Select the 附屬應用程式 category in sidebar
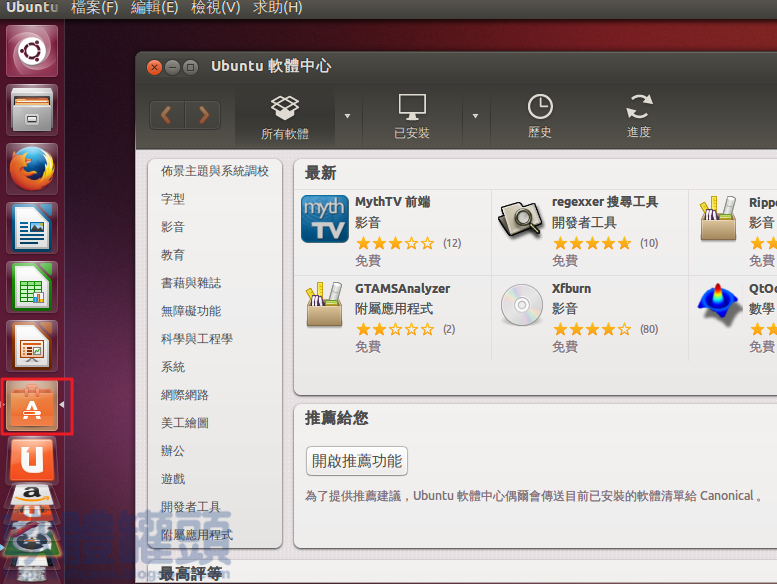Screen dimensions: 777x584 click(197, 535)
